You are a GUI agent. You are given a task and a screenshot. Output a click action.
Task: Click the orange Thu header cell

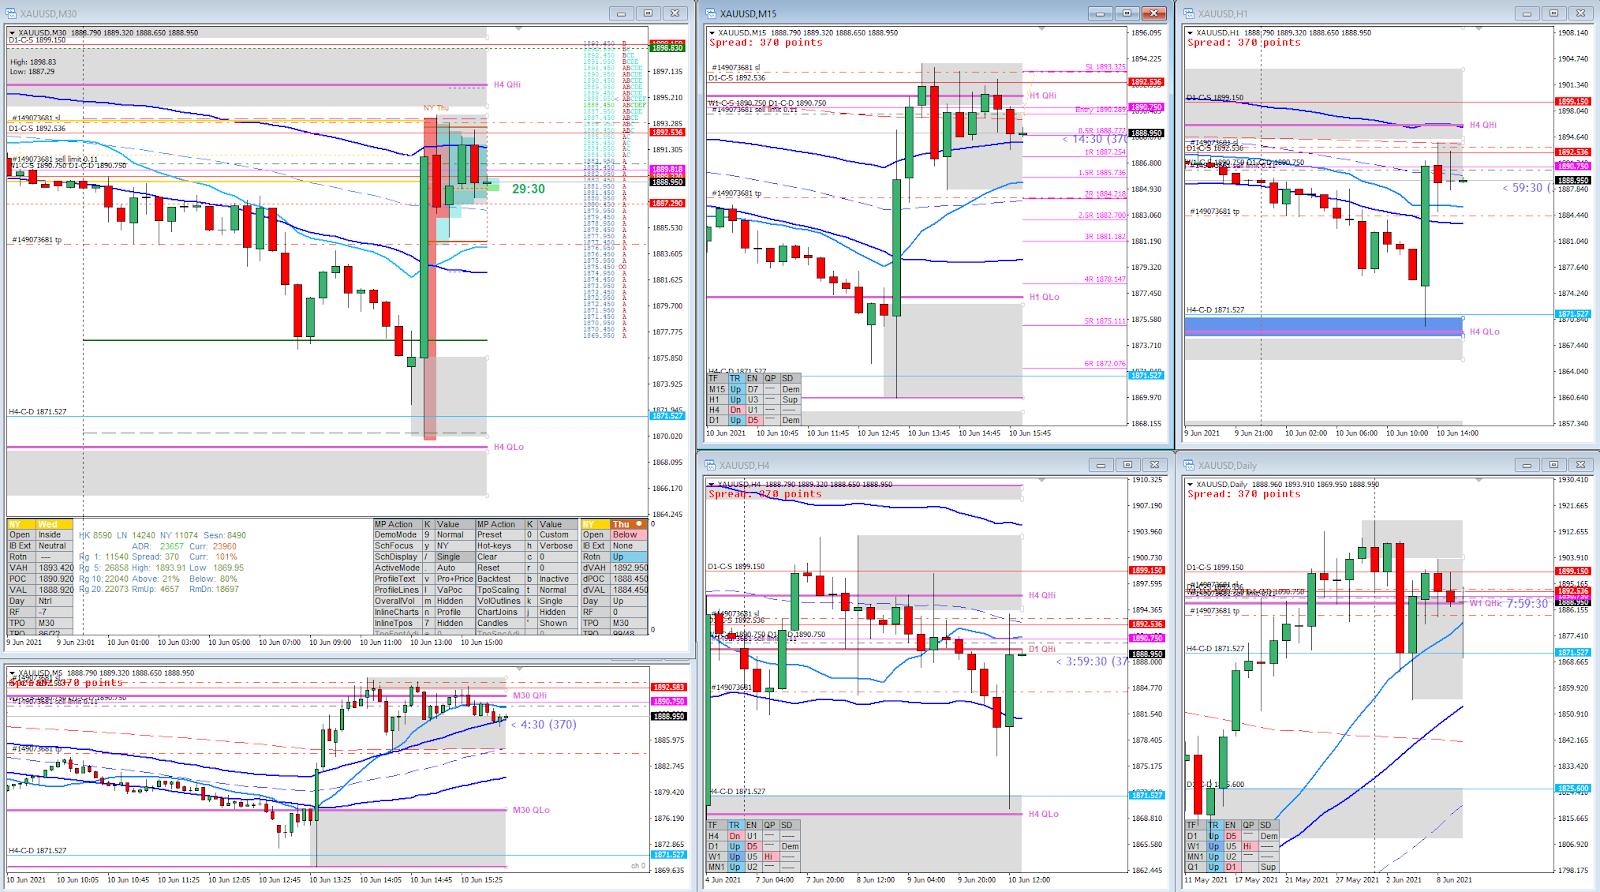(x=629, y=524)
